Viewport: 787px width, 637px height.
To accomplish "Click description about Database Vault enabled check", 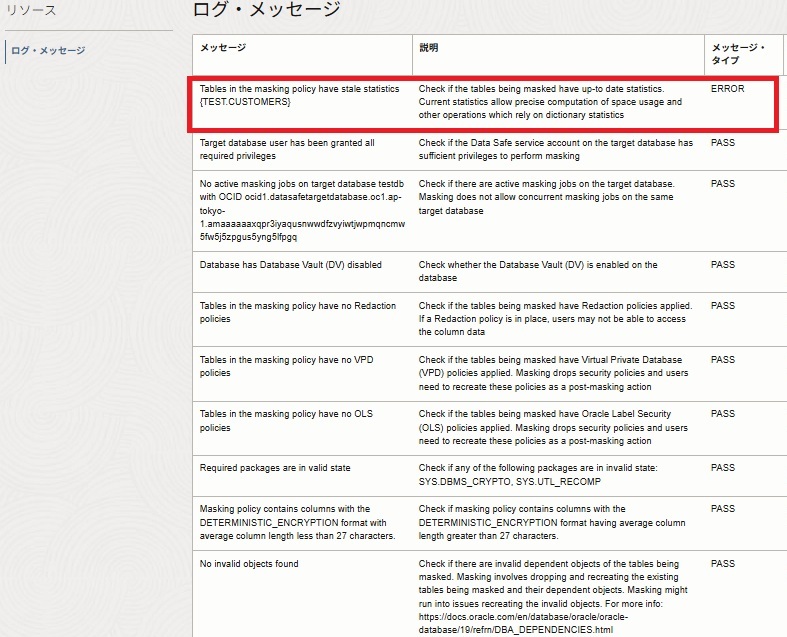I will click(x=538, y=271).
